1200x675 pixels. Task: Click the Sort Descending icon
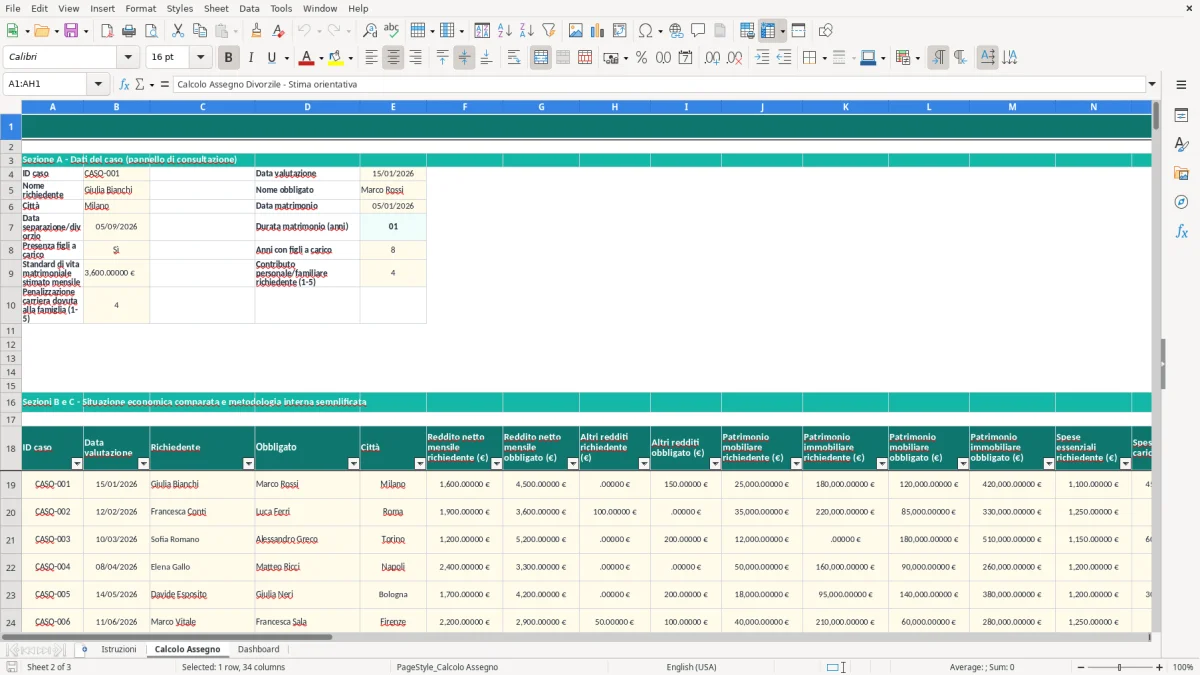coord(526,31)
